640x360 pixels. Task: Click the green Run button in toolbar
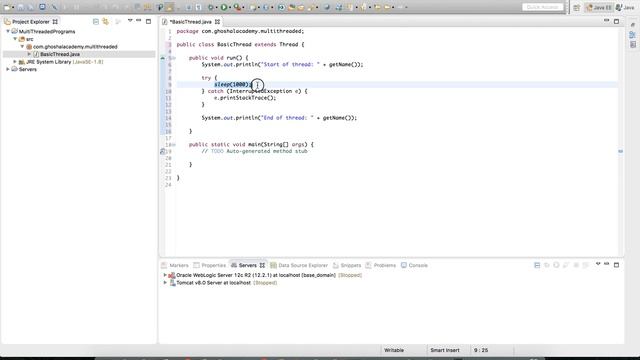pos(224,7)
